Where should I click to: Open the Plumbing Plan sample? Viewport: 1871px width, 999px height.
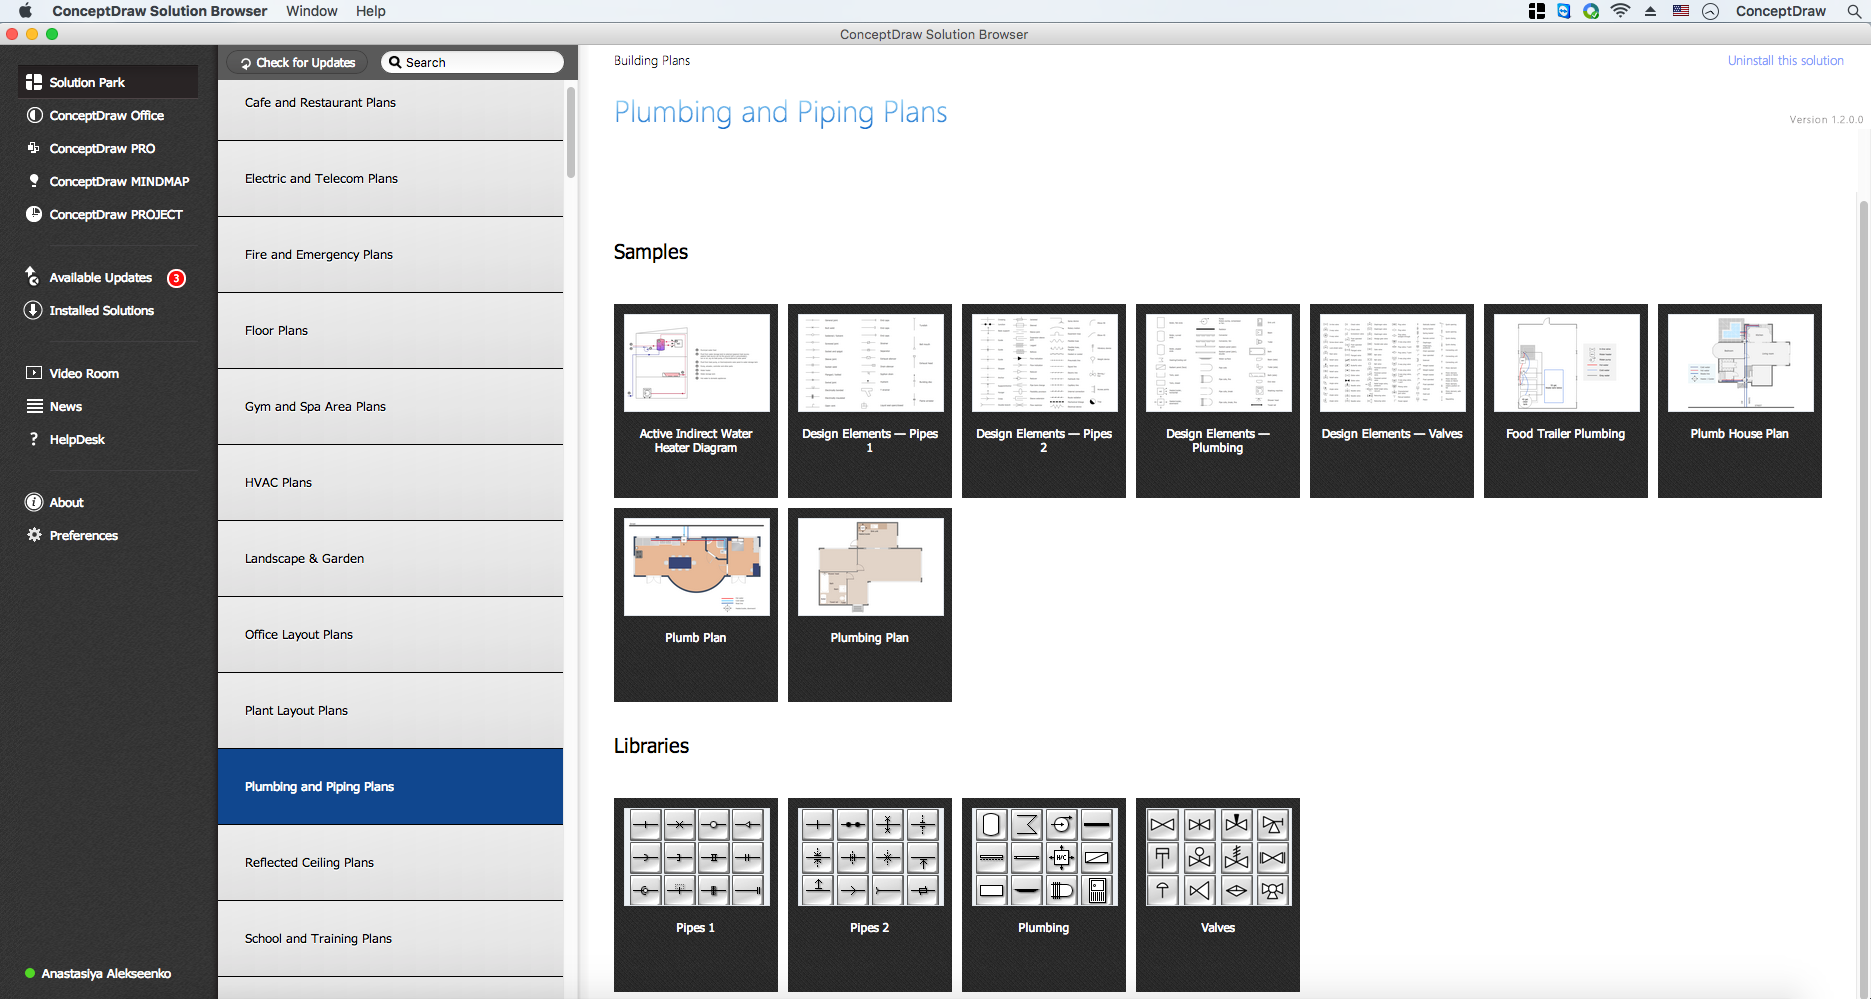870,605
